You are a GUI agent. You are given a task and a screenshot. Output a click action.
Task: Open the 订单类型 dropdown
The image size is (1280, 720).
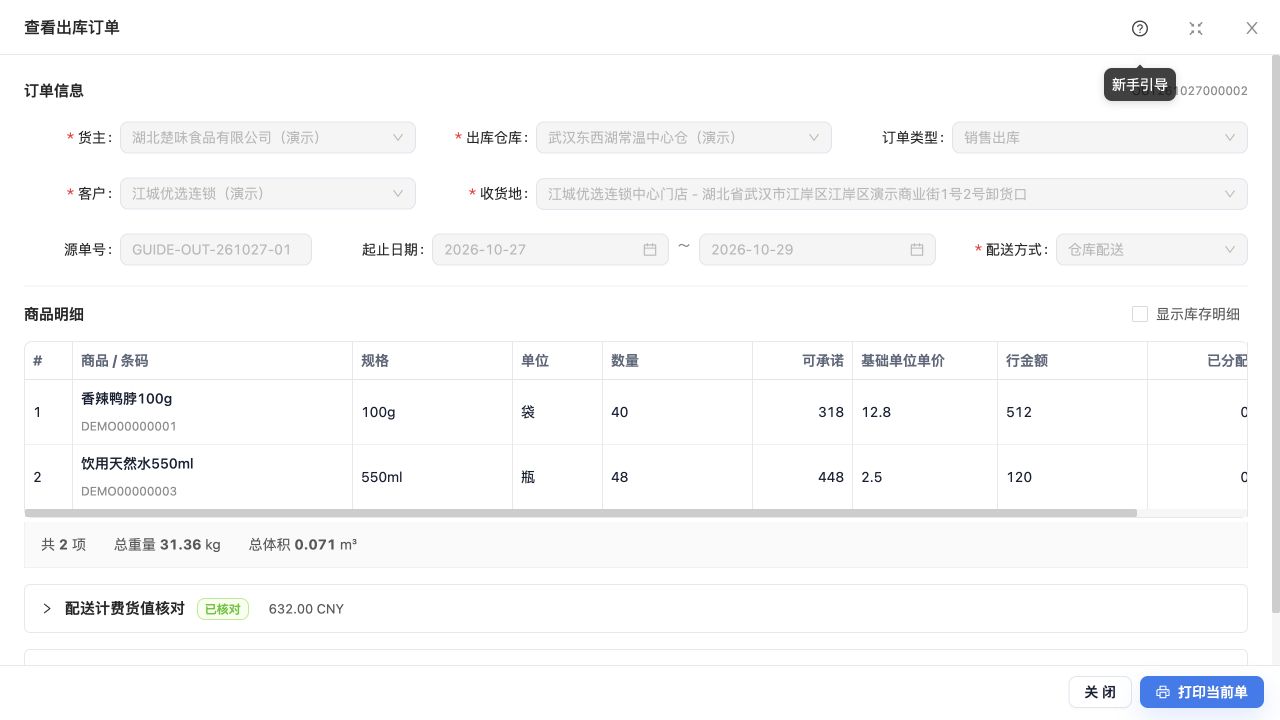1100,137
